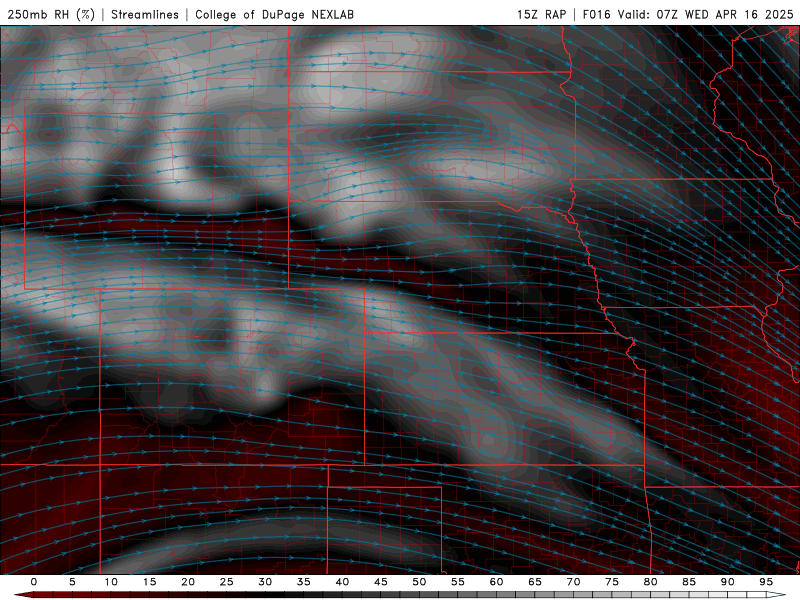Click the 5 label on the color scale
The width and height of the screenshot is (800, 600).
point(72,582)
